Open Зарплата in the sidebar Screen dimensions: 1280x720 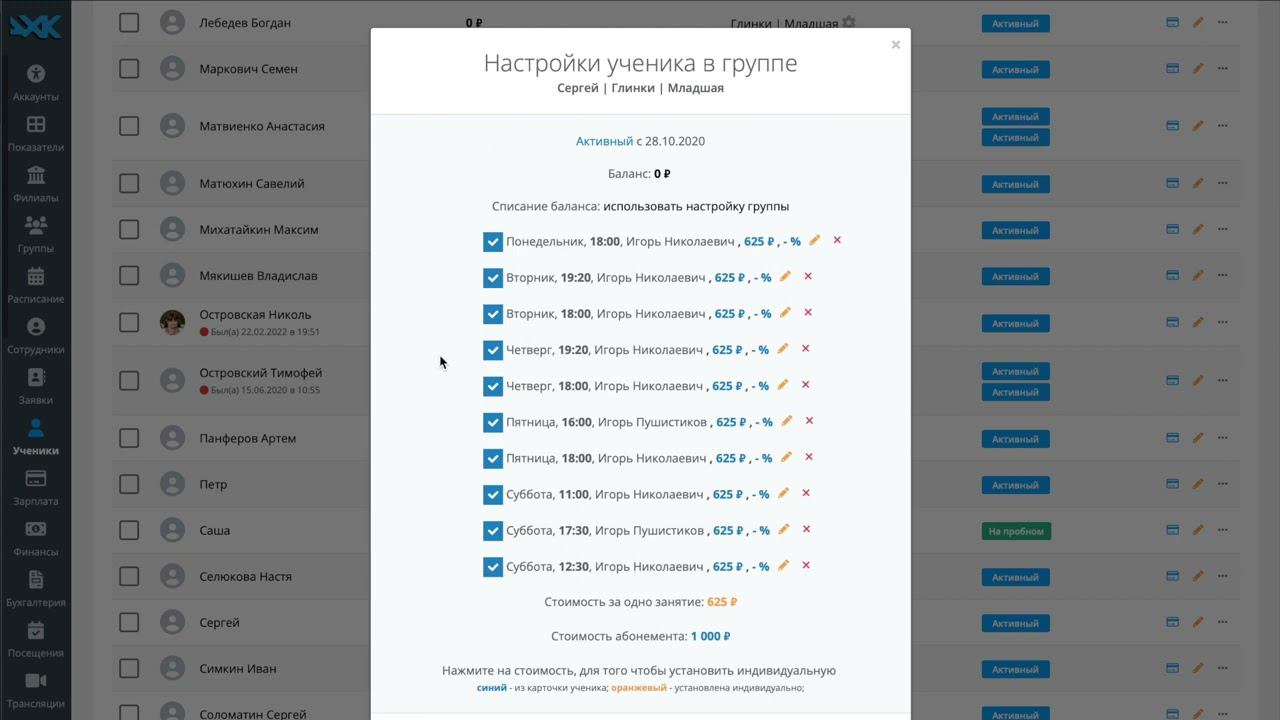pos(36,487)
